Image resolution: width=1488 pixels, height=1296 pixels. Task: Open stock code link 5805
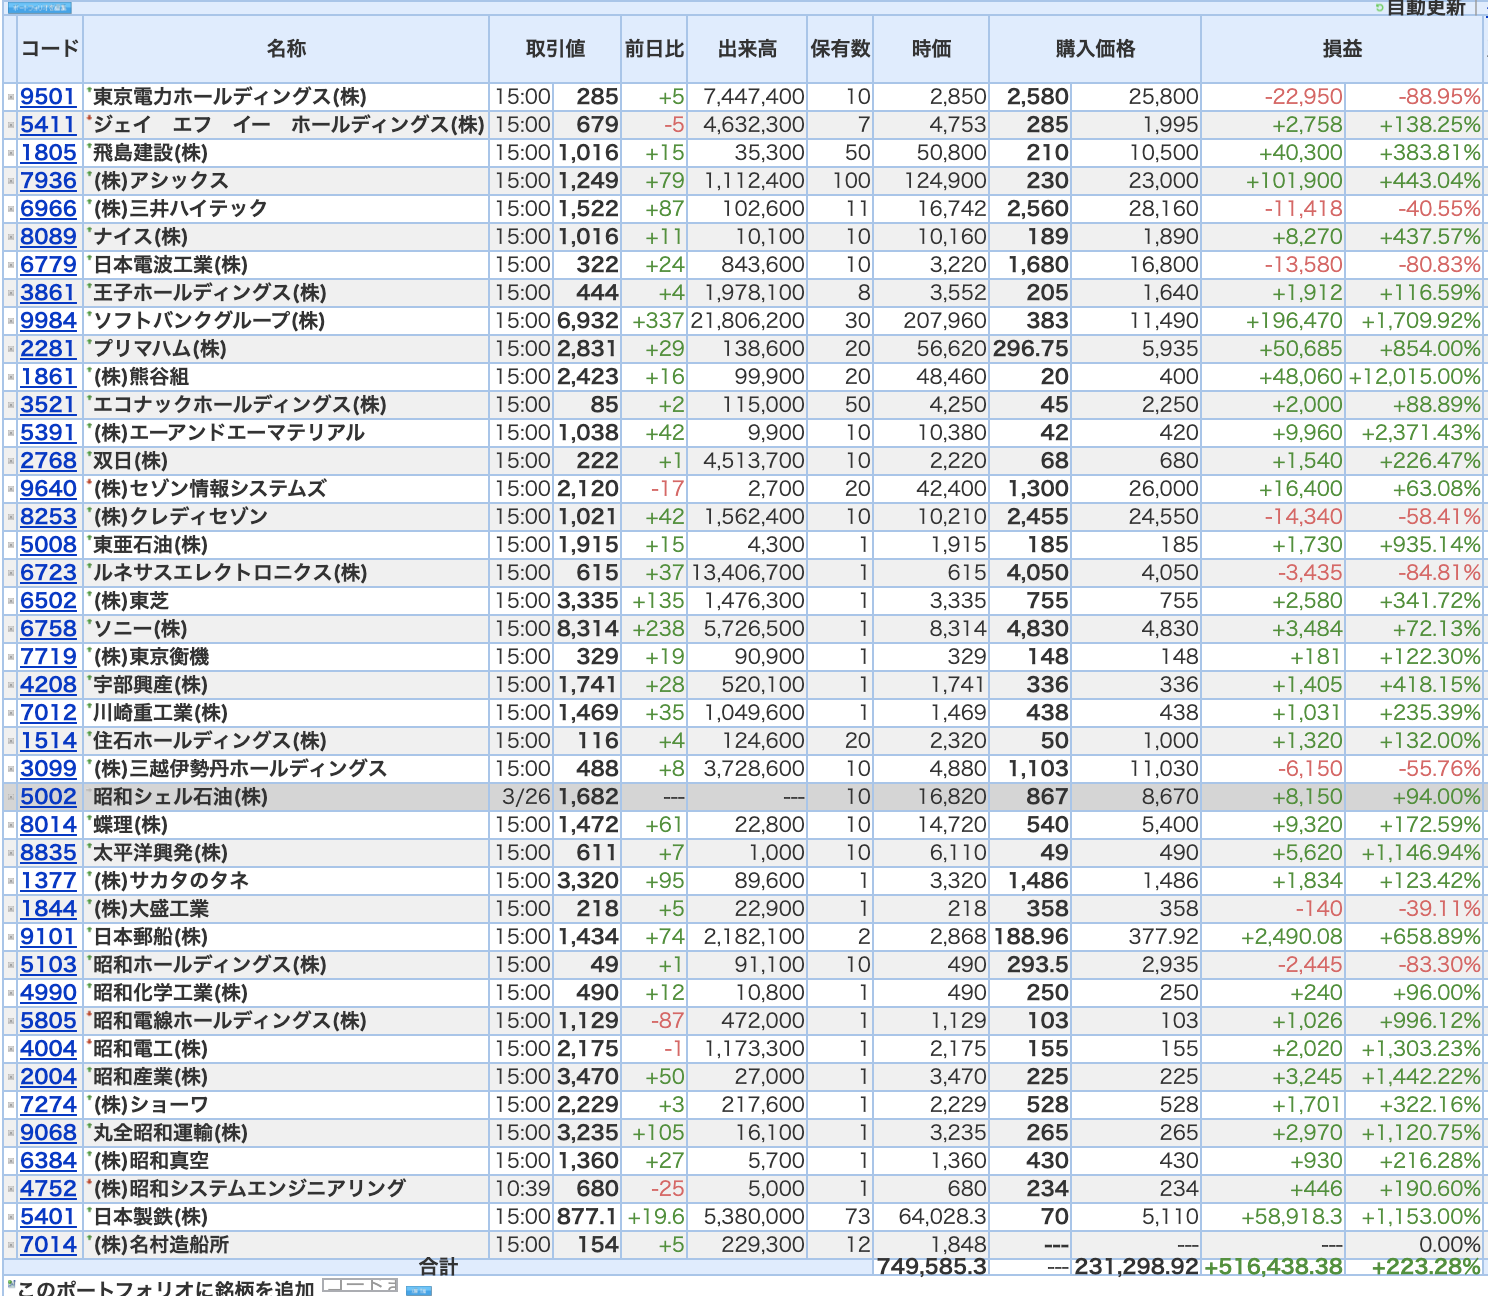point(48,1021)
